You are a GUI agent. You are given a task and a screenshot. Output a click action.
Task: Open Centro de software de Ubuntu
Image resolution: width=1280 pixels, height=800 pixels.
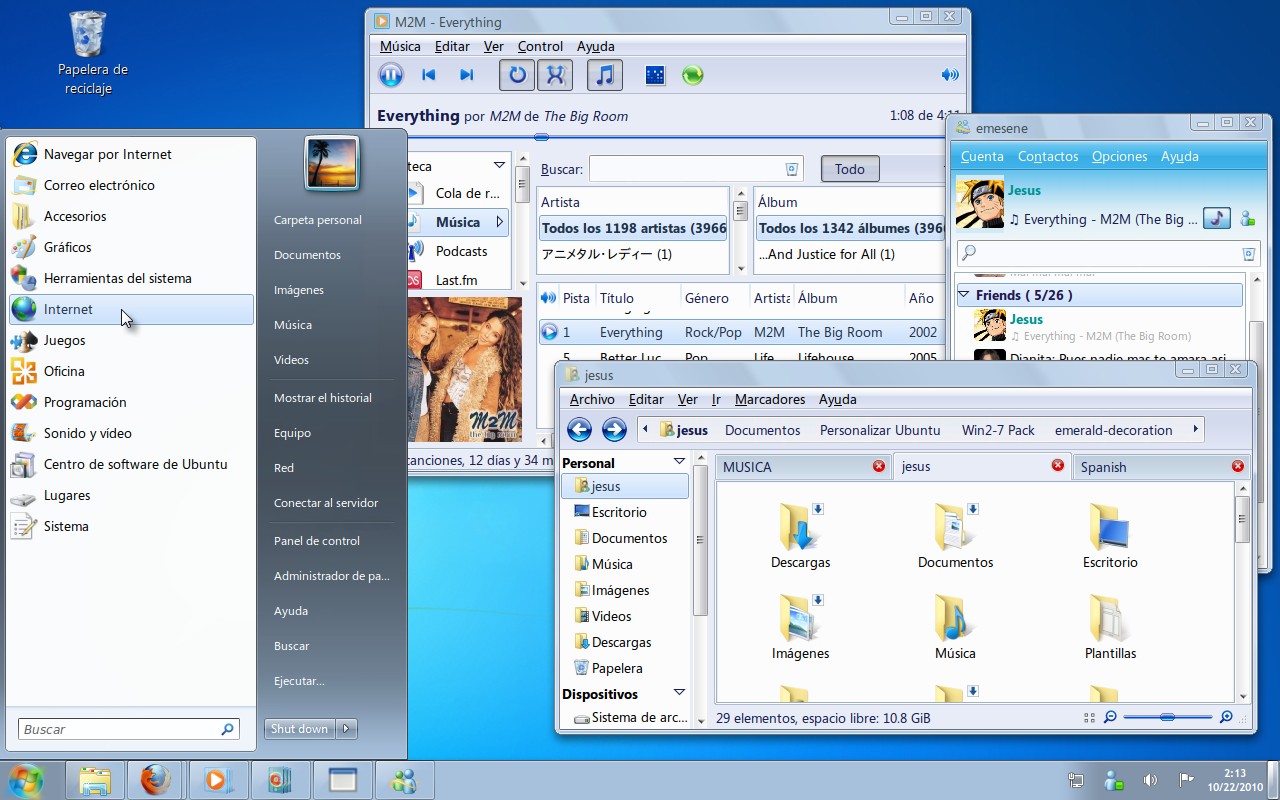[x=131, y=464]
